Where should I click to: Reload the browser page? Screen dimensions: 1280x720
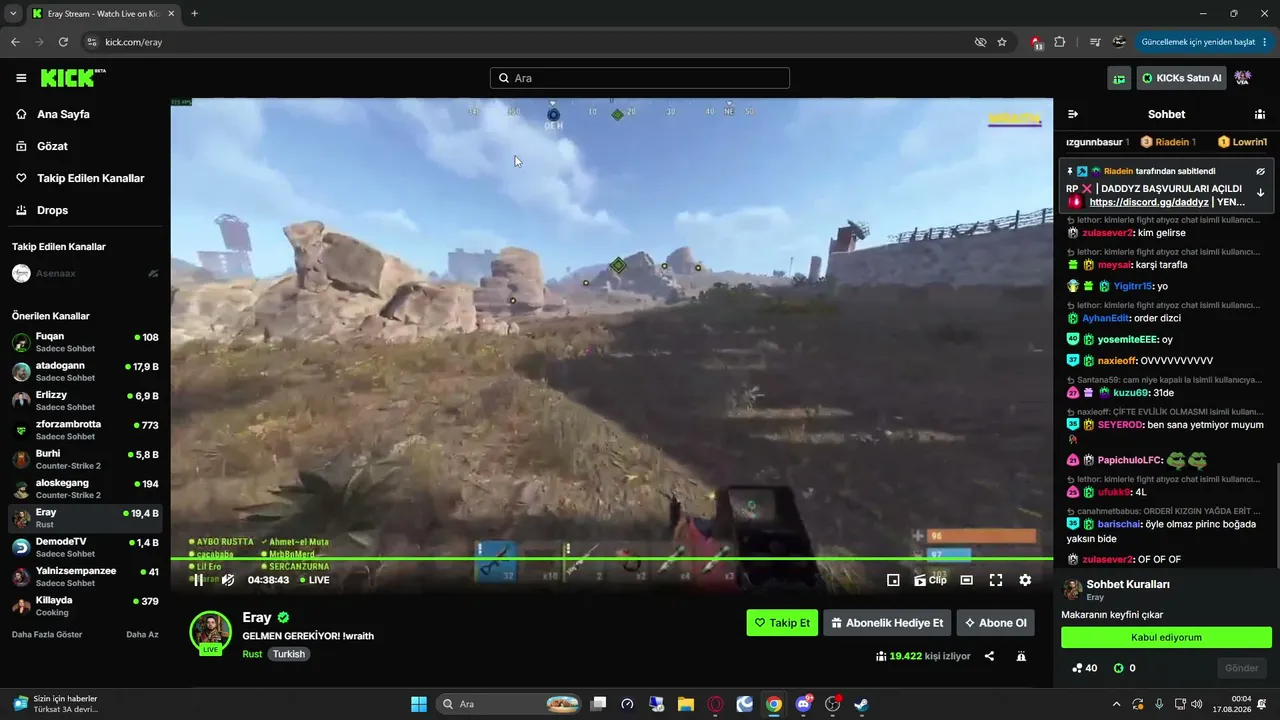point(63,42)
